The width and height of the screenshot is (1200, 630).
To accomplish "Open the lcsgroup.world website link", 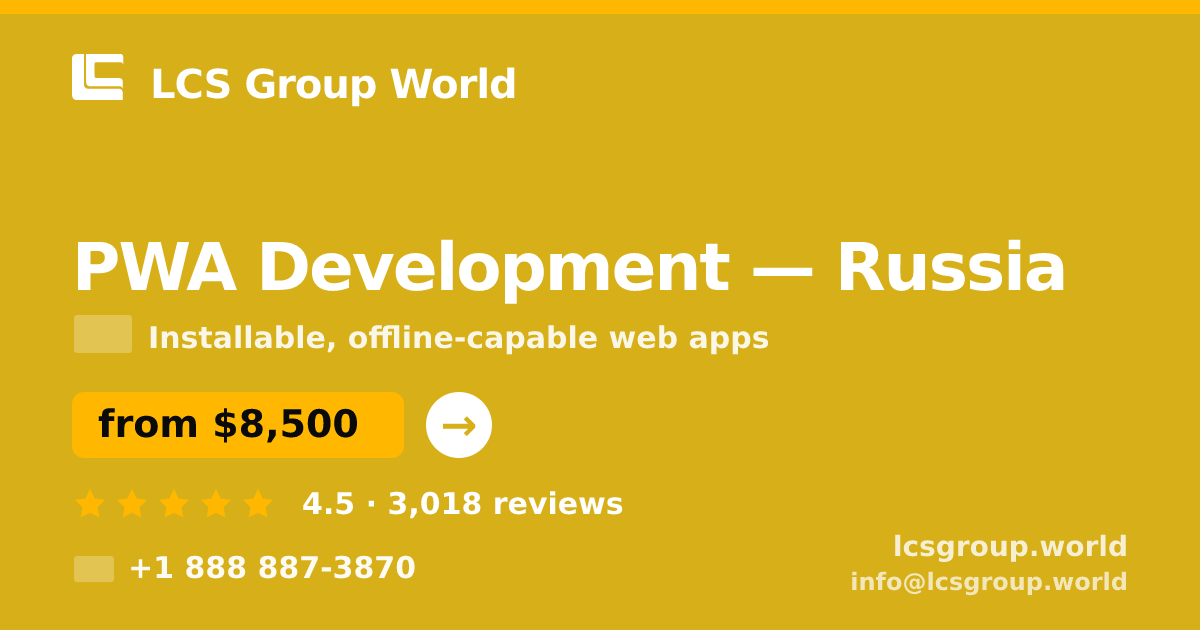I will [1010, 547].
